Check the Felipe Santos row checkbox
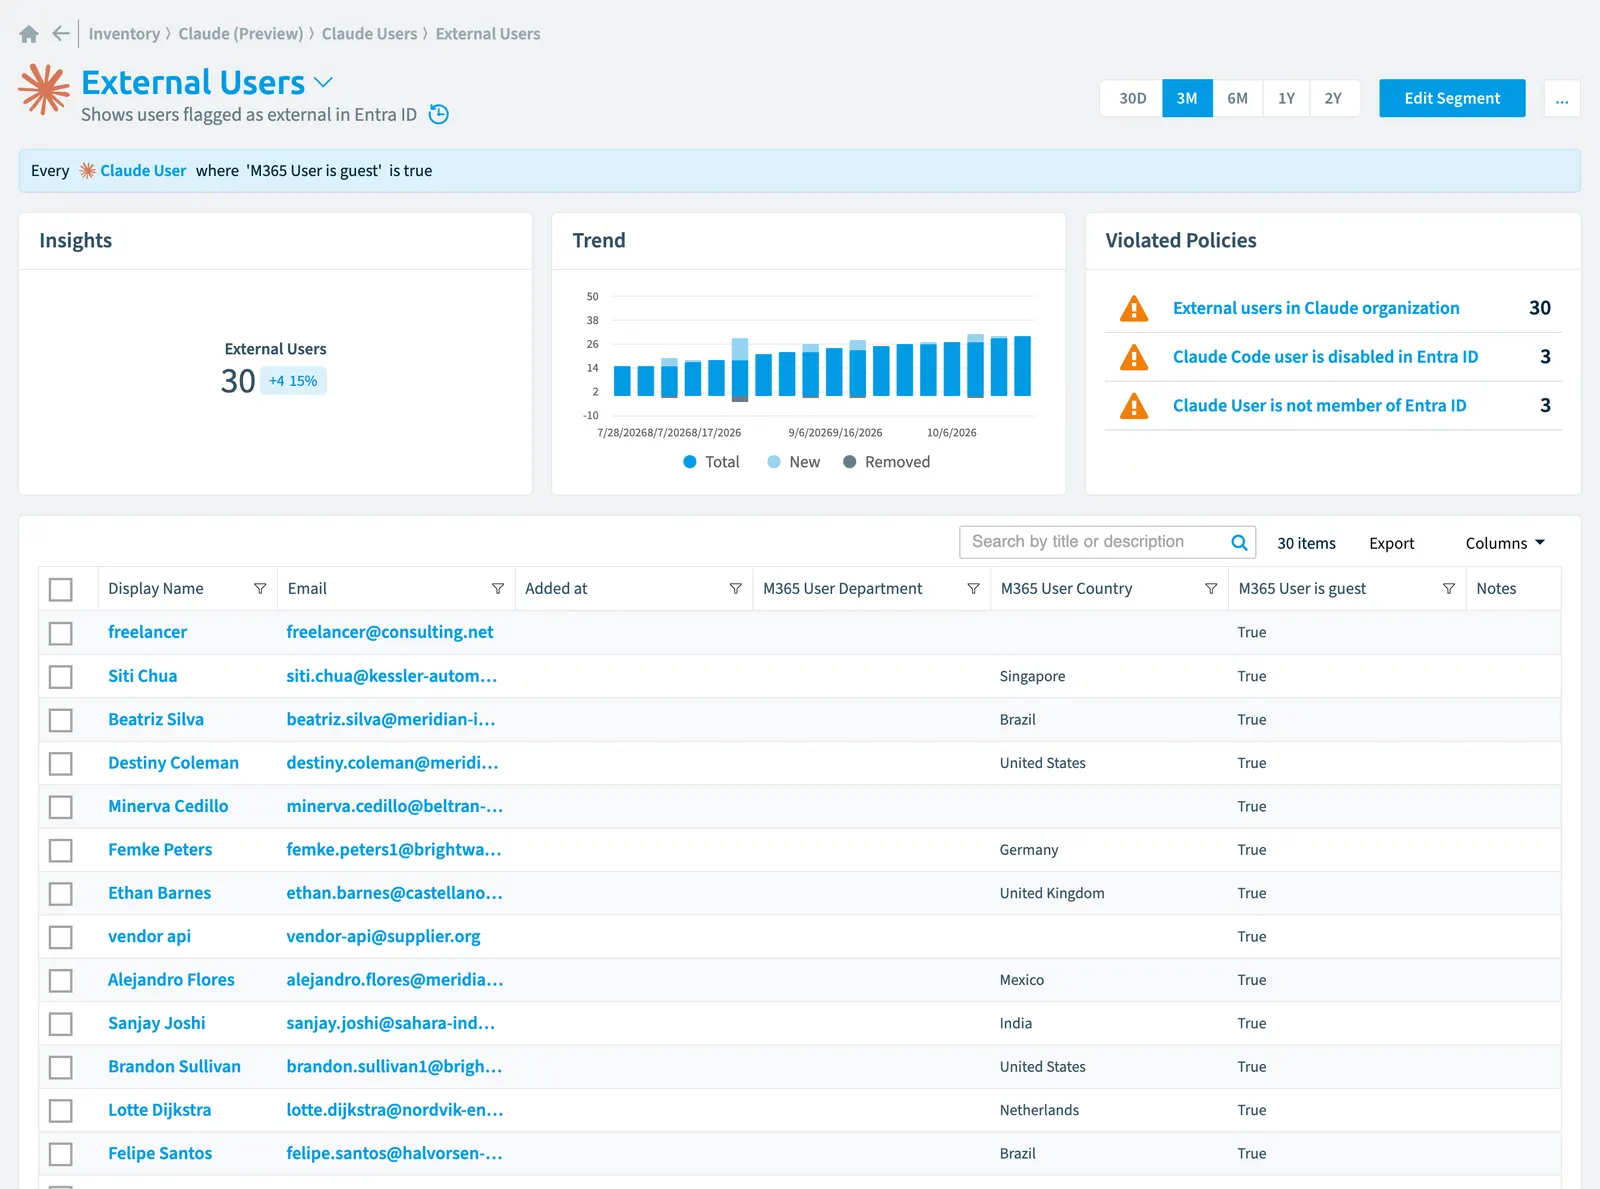This screenshot has width=1600, height=1189. 61,1154
